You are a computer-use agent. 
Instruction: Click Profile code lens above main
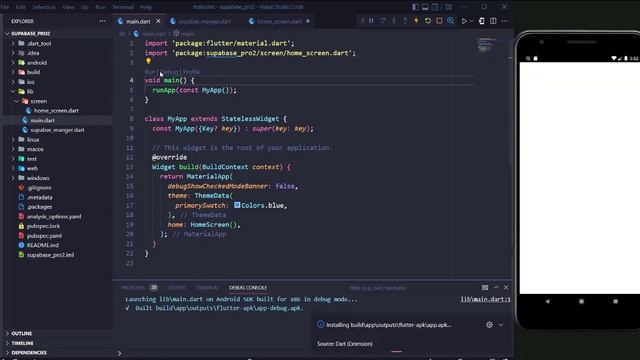(x=191, y=72)
